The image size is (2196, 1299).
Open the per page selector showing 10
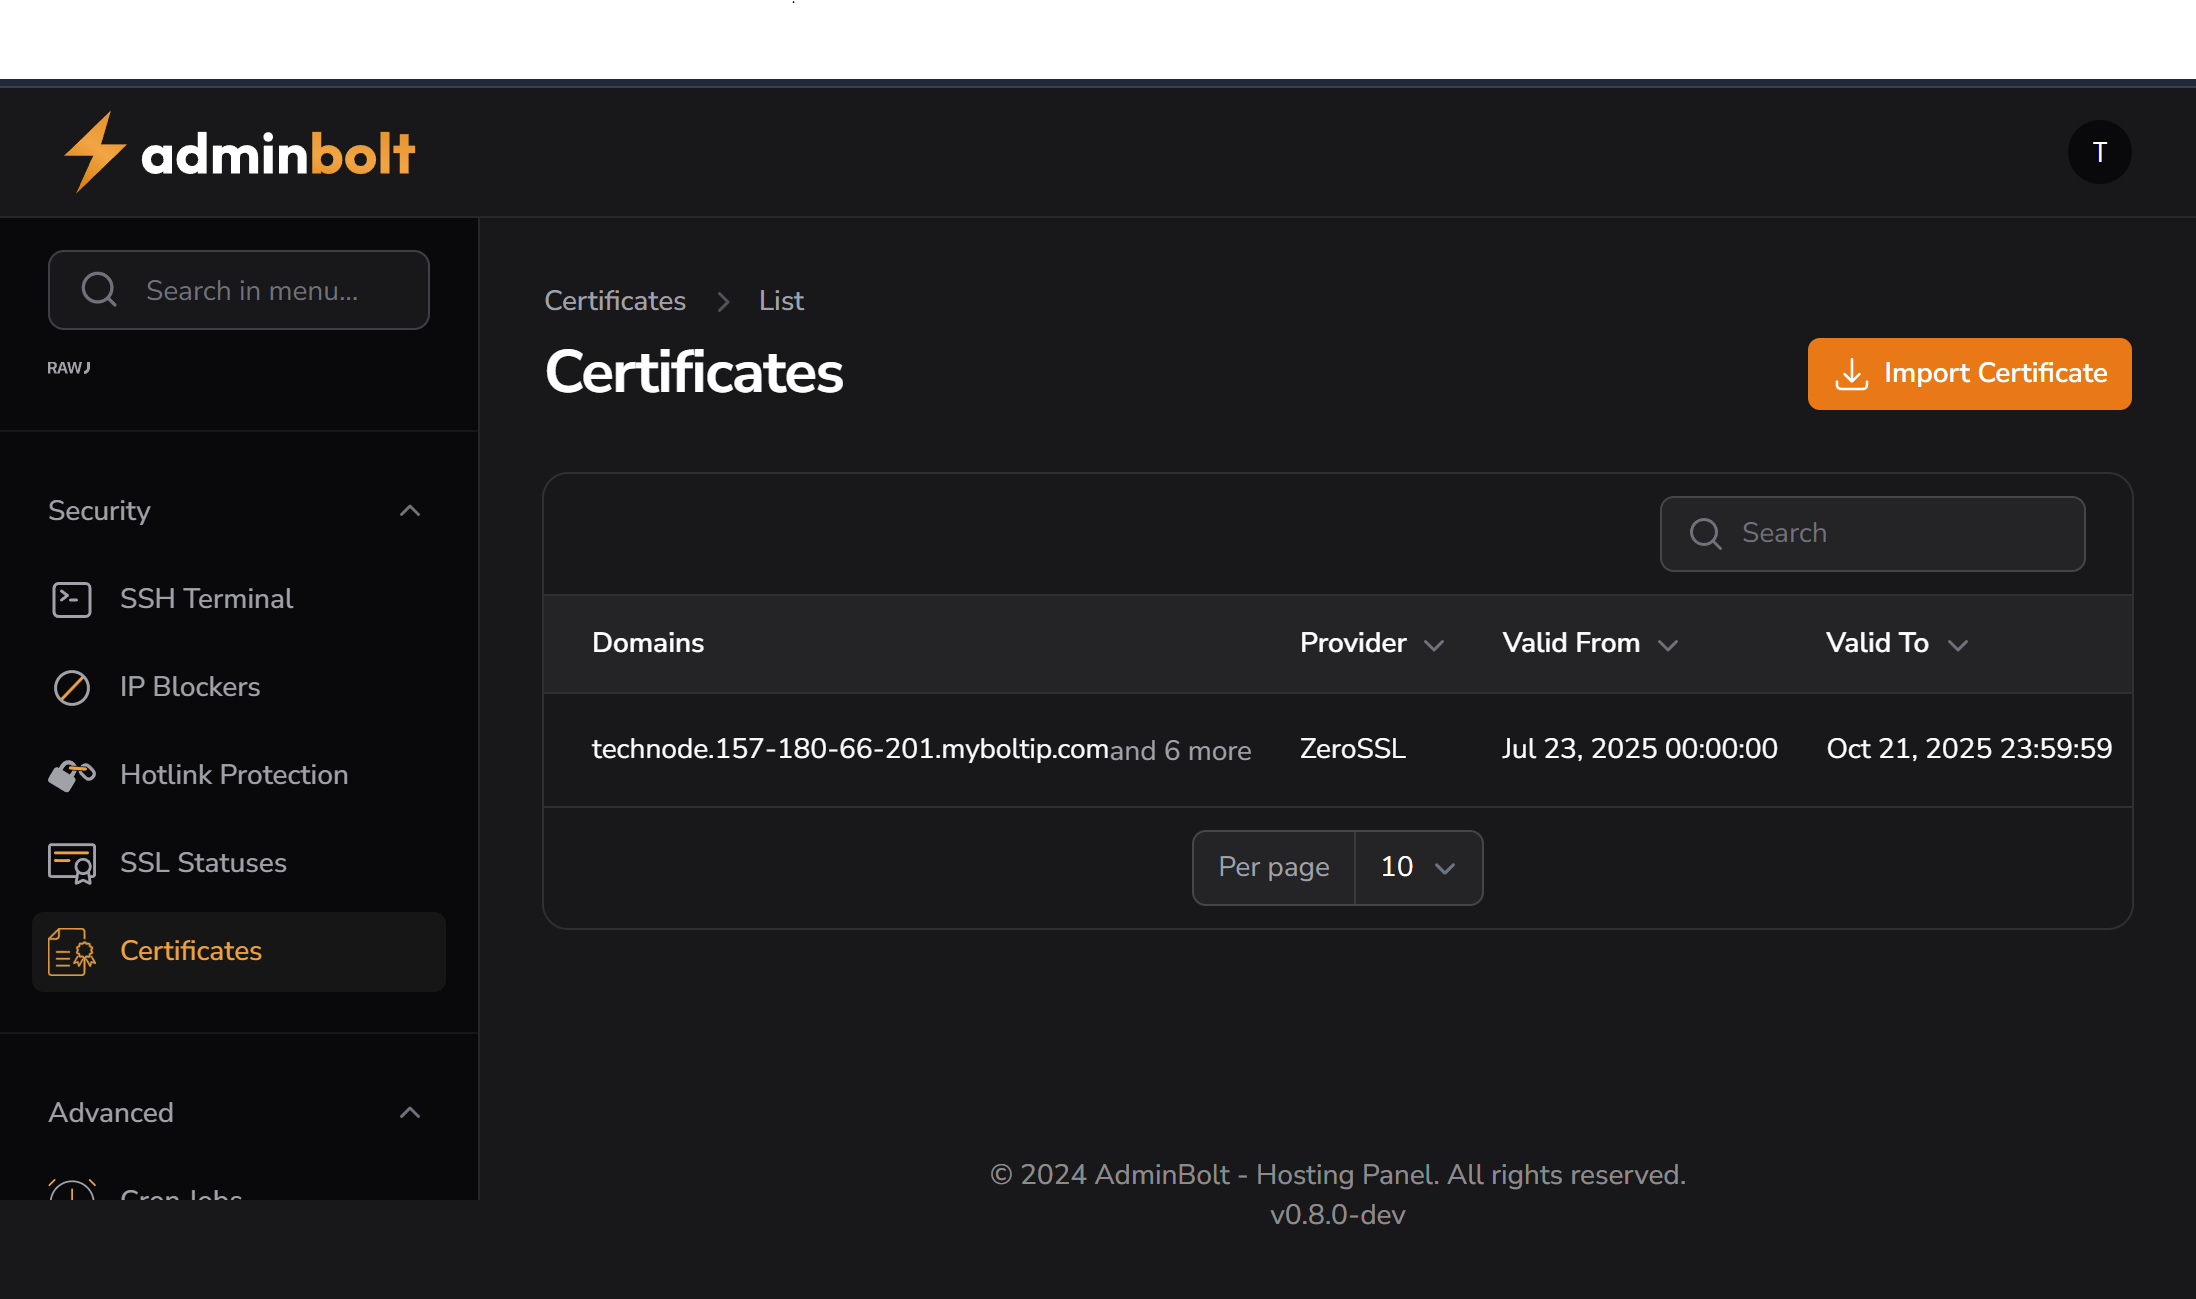(1416, 867)
